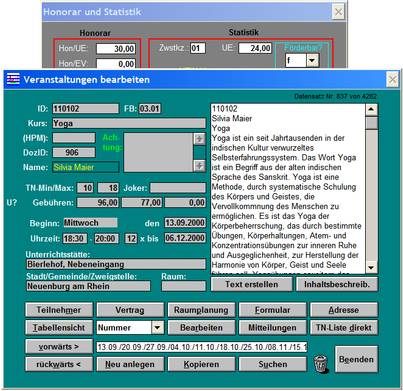Open the Adresse button
403x391 pixels.
(x=344, y=310)
